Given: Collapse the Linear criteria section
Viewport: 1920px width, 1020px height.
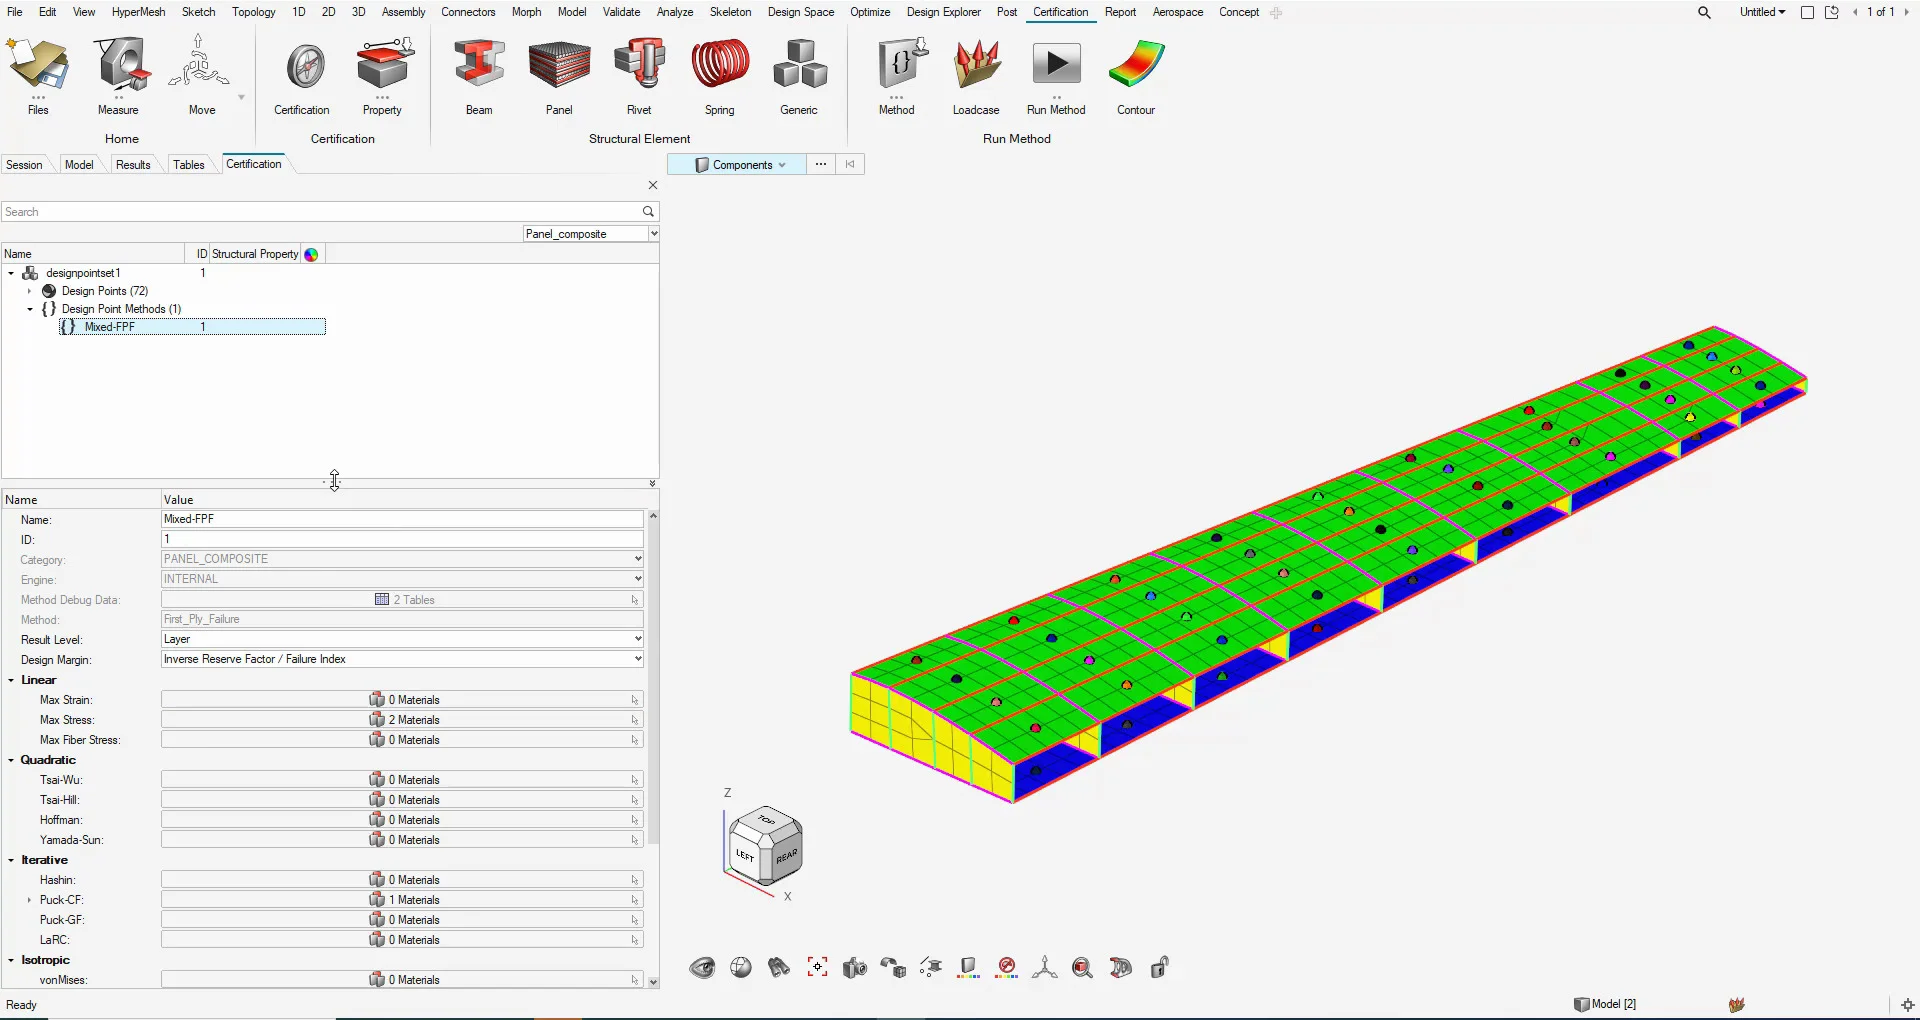Looking at the screenshot, I should coord(11,680).
